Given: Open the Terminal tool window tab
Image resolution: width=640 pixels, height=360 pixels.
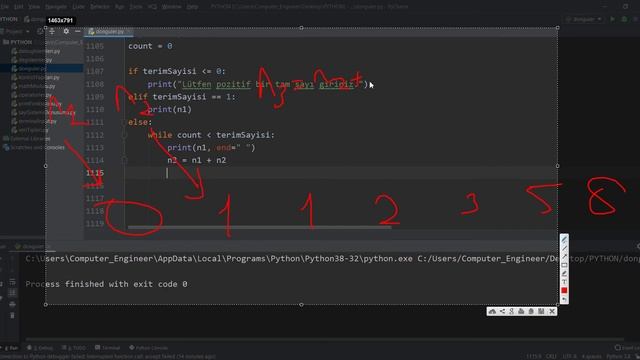Looking at the screenshot, I should point(107,348).
